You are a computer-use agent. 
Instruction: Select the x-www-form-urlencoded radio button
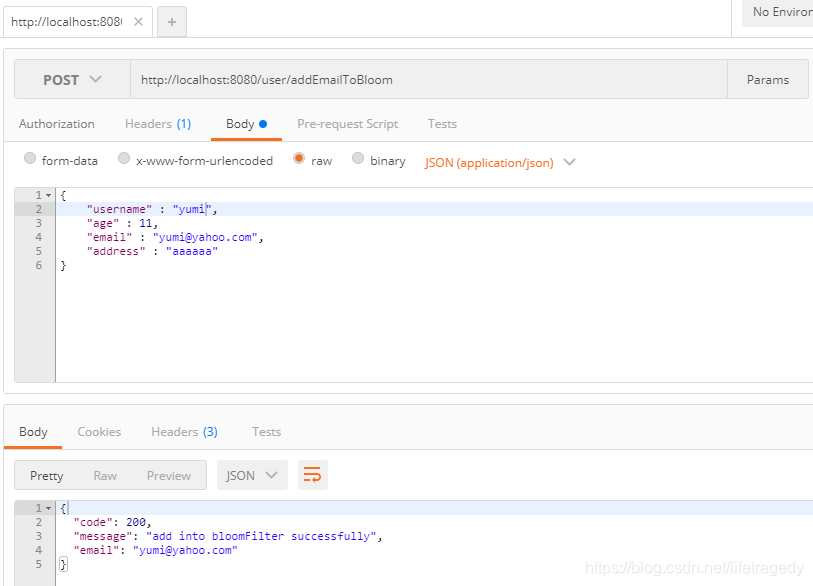point(124,158)
